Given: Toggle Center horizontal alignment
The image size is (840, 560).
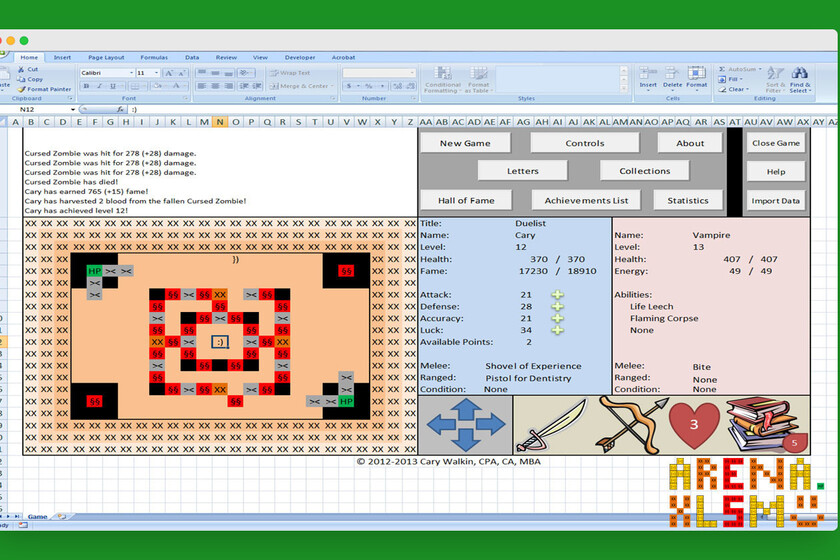Looking at the screenshot, I should coord(215,86).
